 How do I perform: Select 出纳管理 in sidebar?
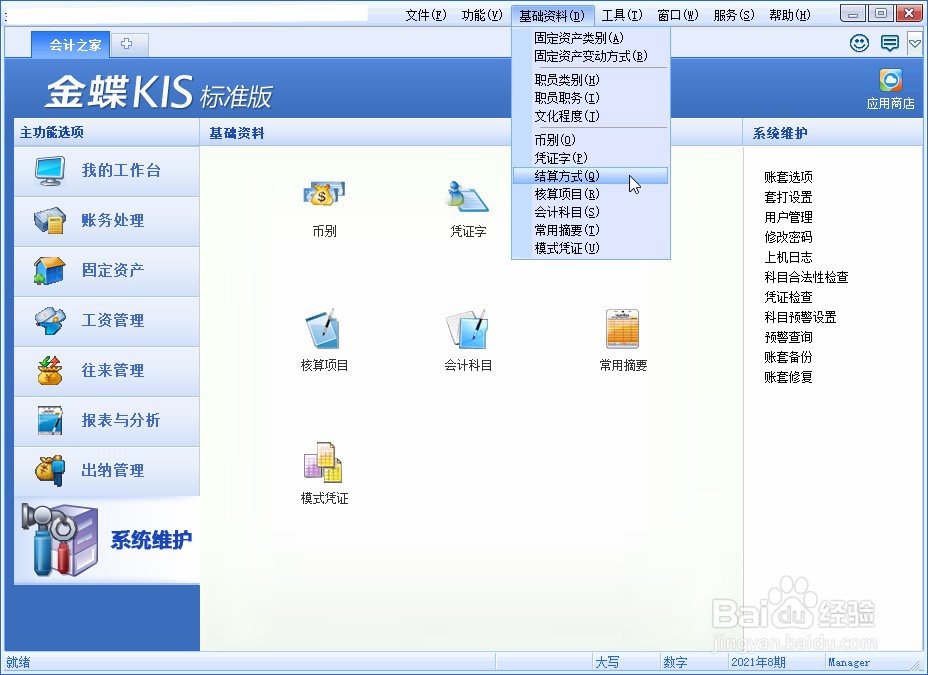(x=107, y=470)
